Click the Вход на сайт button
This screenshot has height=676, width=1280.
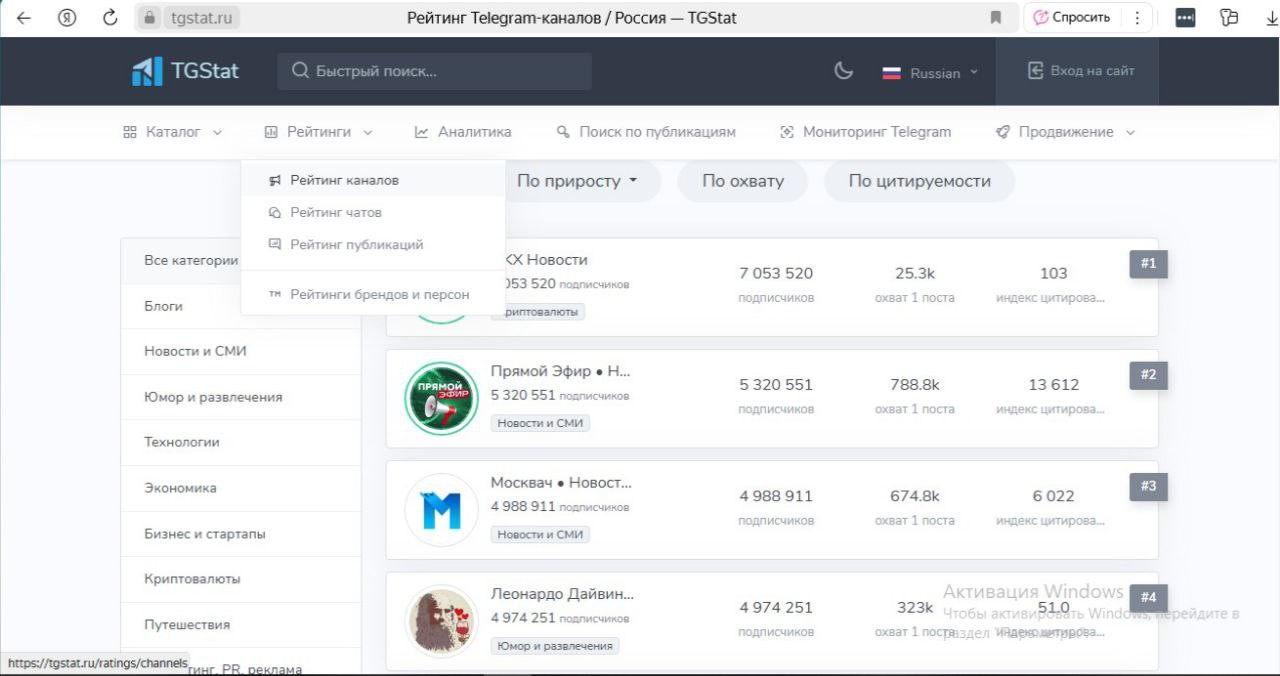point(1081,71)
